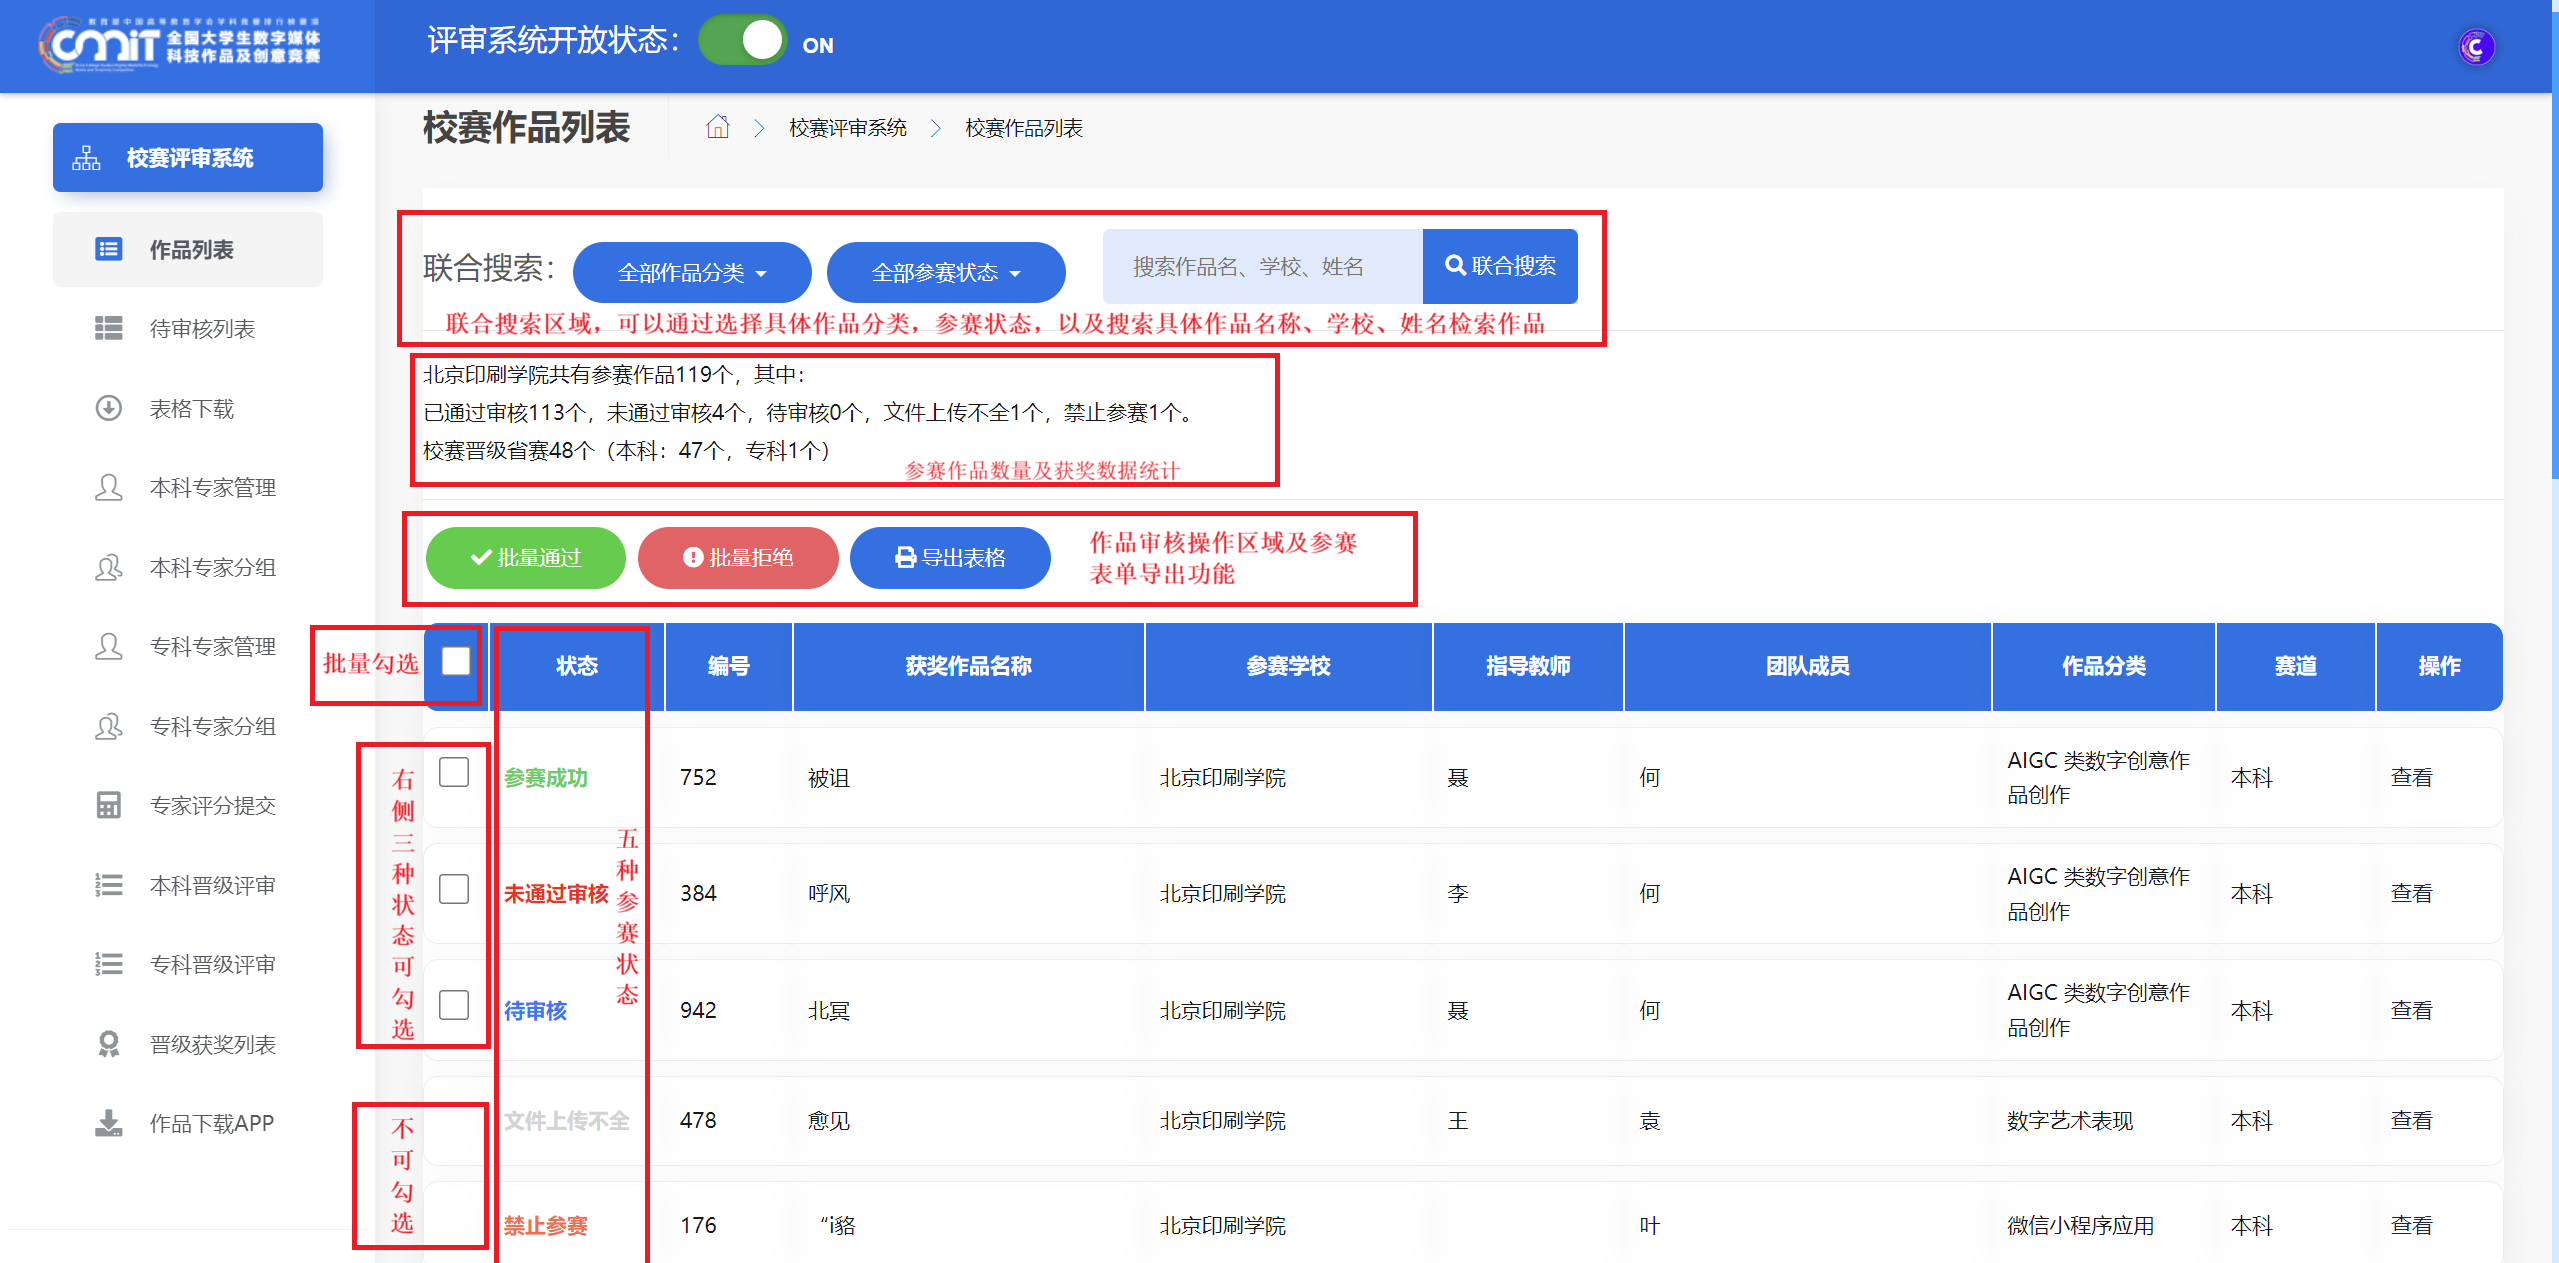Click the search field 搜索作品名、学校、姓名
The image size is (2559, 1263).
(1262, 266)
